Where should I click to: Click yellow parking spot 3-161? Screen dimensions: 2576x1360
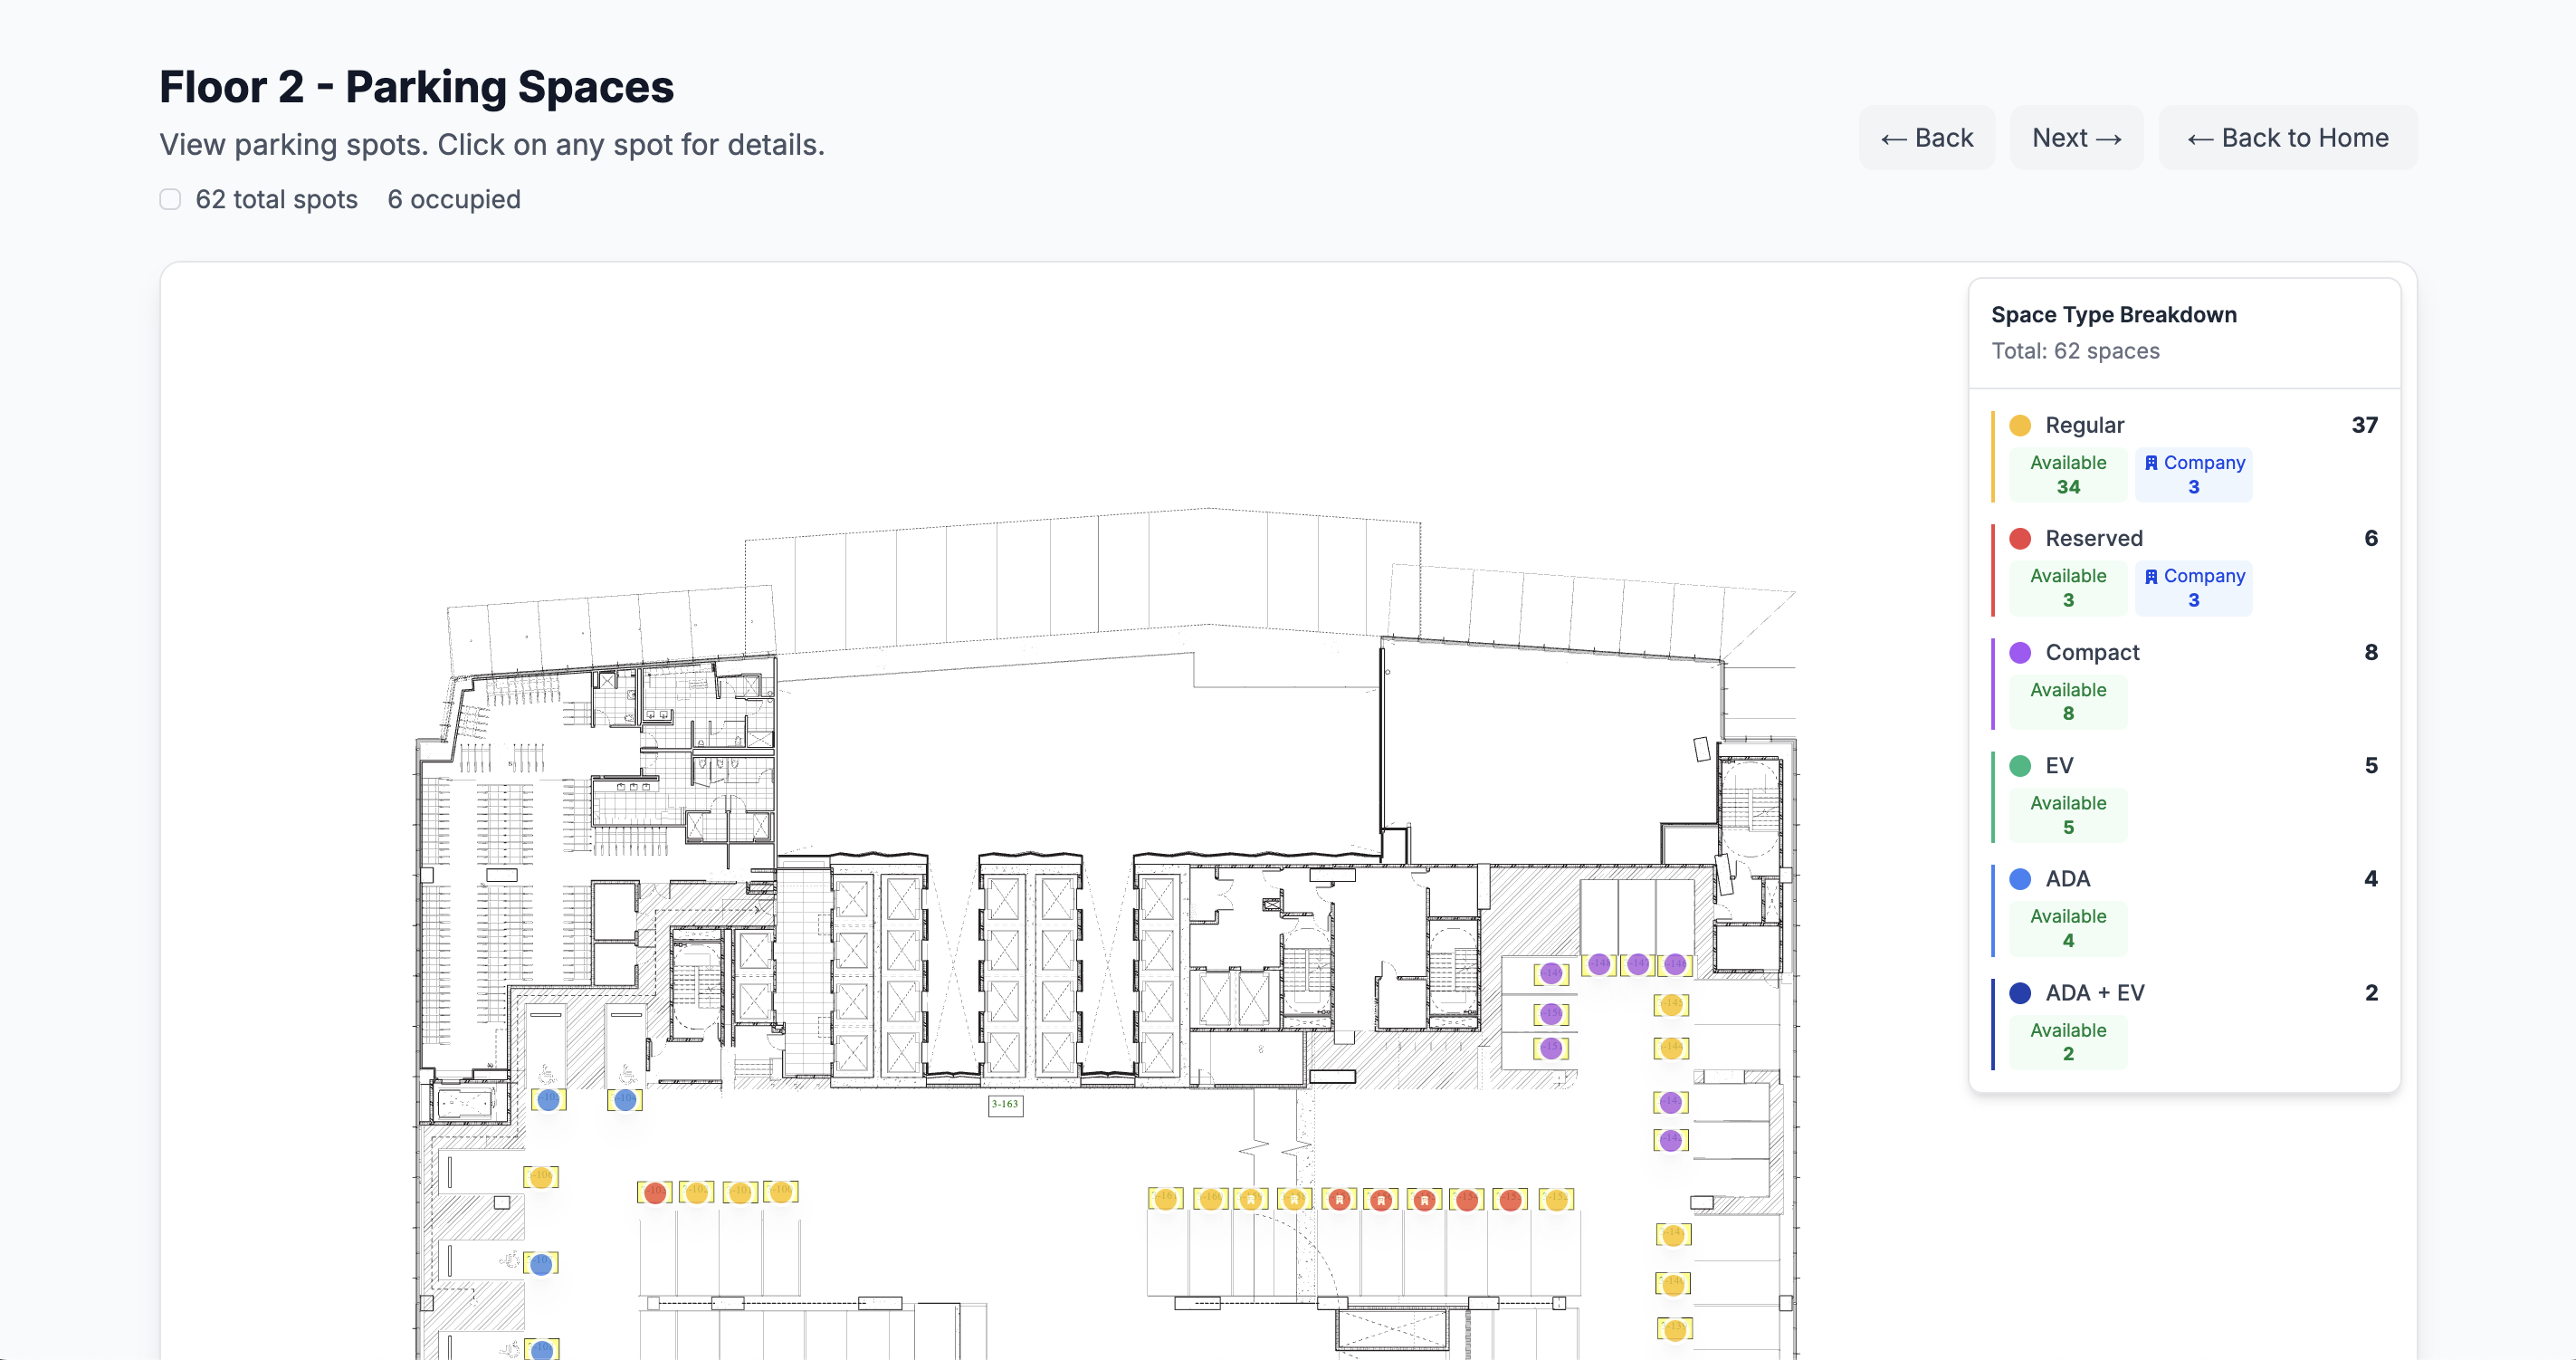[1166, 1198]
